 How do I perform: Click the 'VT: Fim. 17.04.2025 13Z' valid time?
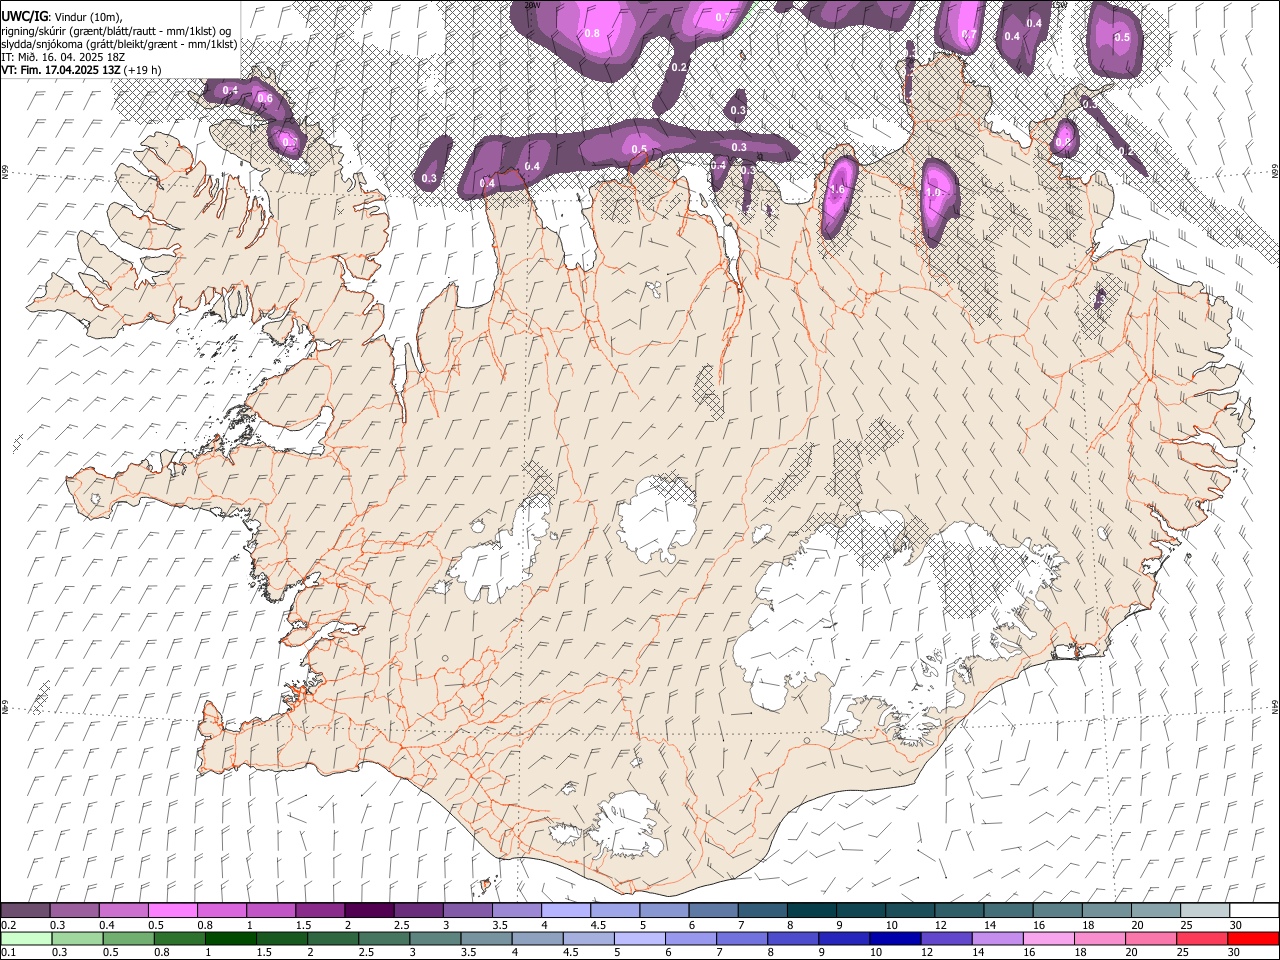(x=61, y=70)
